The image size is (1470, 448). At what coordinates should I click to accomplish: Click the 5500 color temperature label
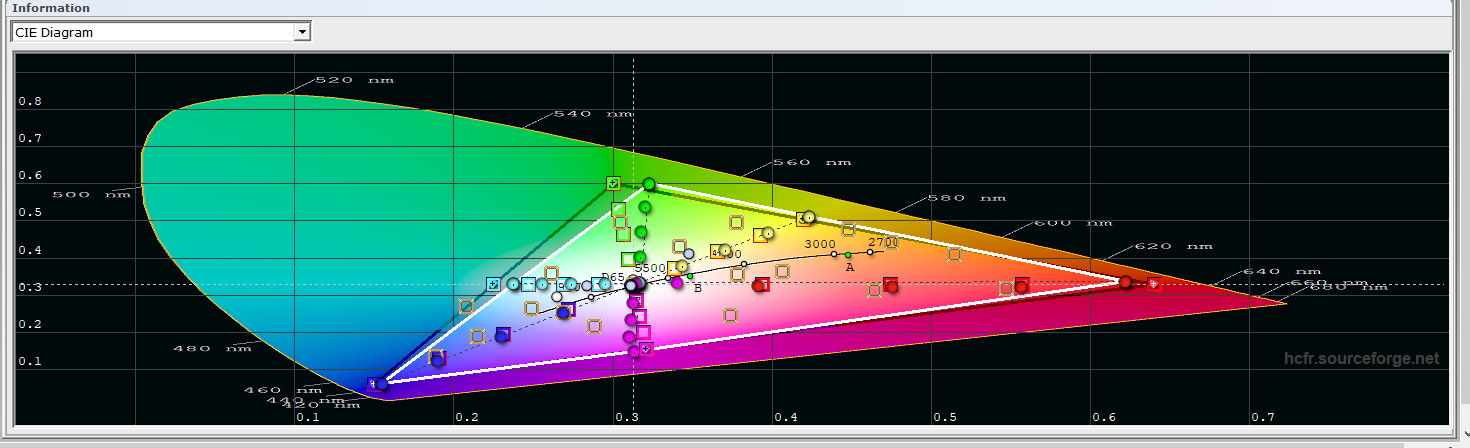point(650,268)
